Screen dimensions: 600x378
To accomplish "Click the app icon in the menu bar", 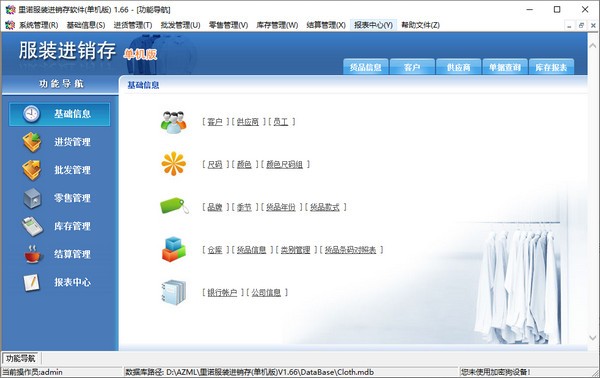I will [x=10, y=25].
